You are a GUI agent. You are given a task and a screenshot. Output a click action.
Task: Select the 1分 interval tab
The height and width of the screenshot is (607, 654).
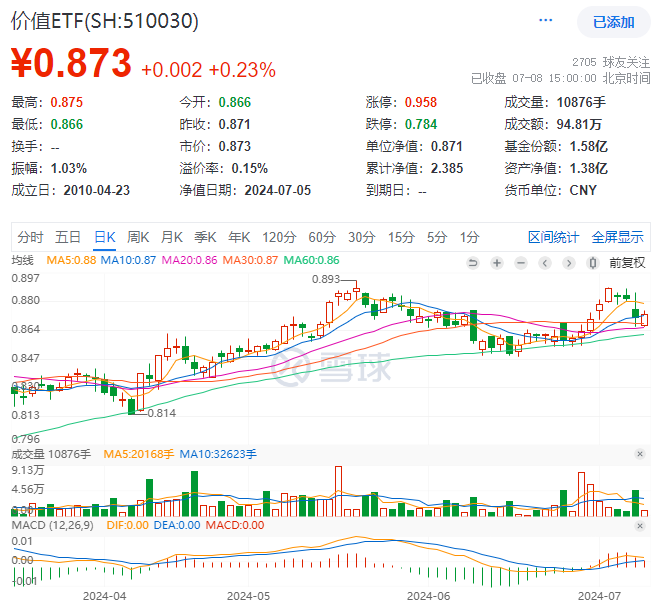click(x=470, y=237)
